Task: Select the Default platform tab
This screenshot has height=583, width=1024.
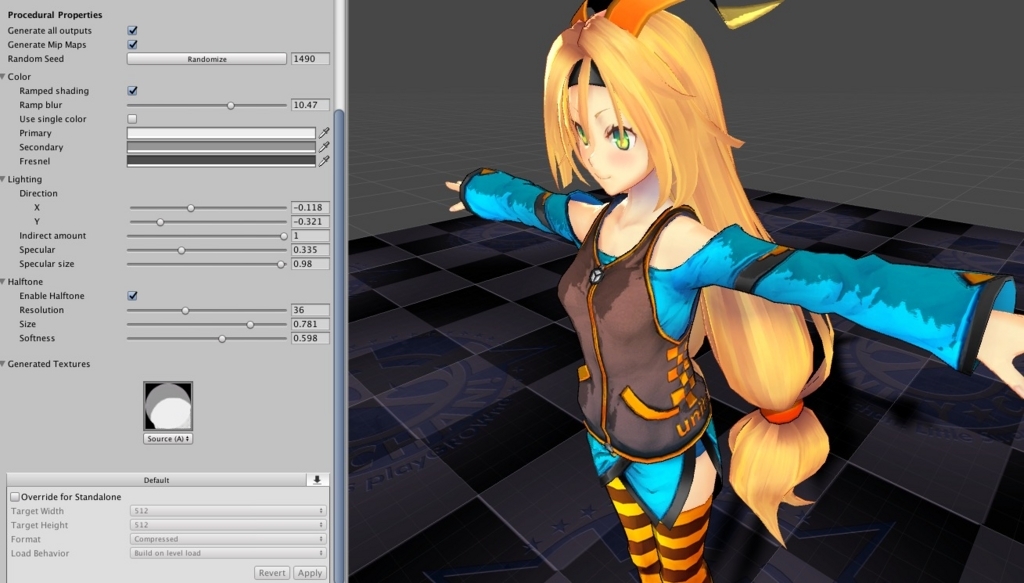Action: pos(157,480)
